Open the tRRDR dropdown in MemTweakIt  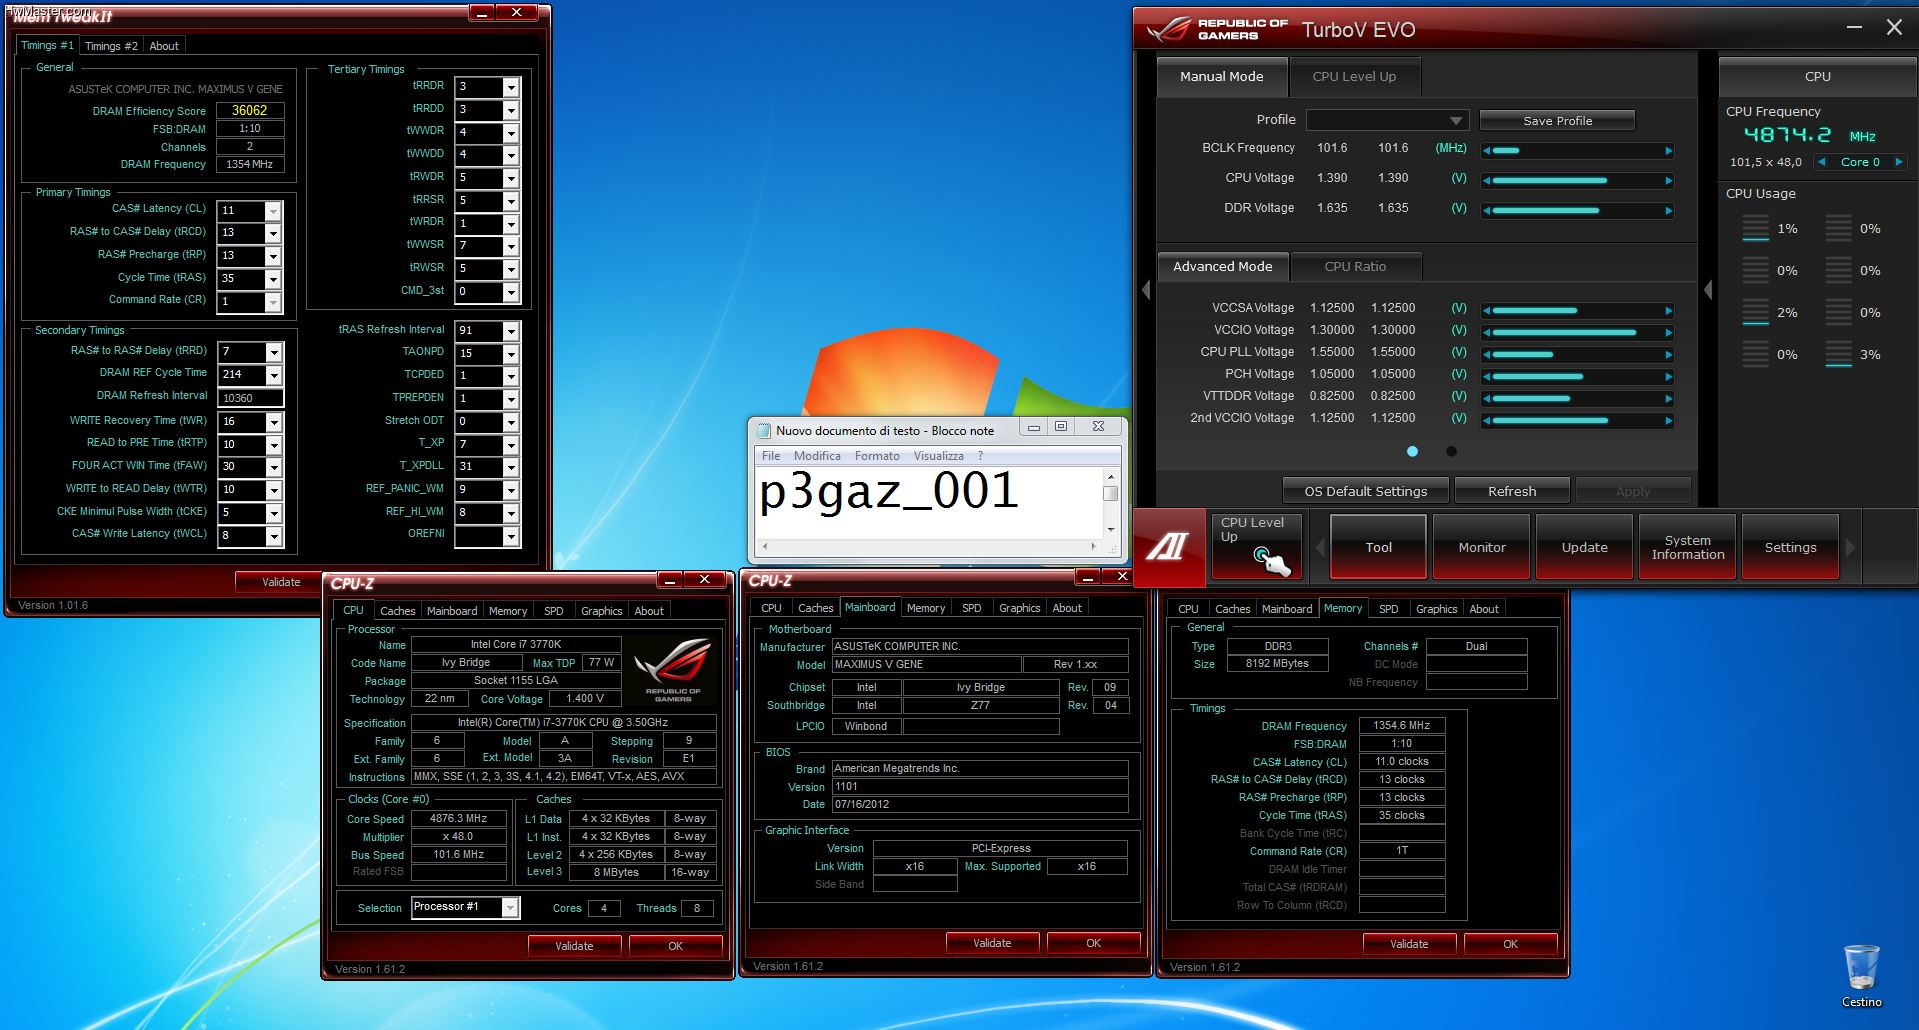(x=510, y=87)
